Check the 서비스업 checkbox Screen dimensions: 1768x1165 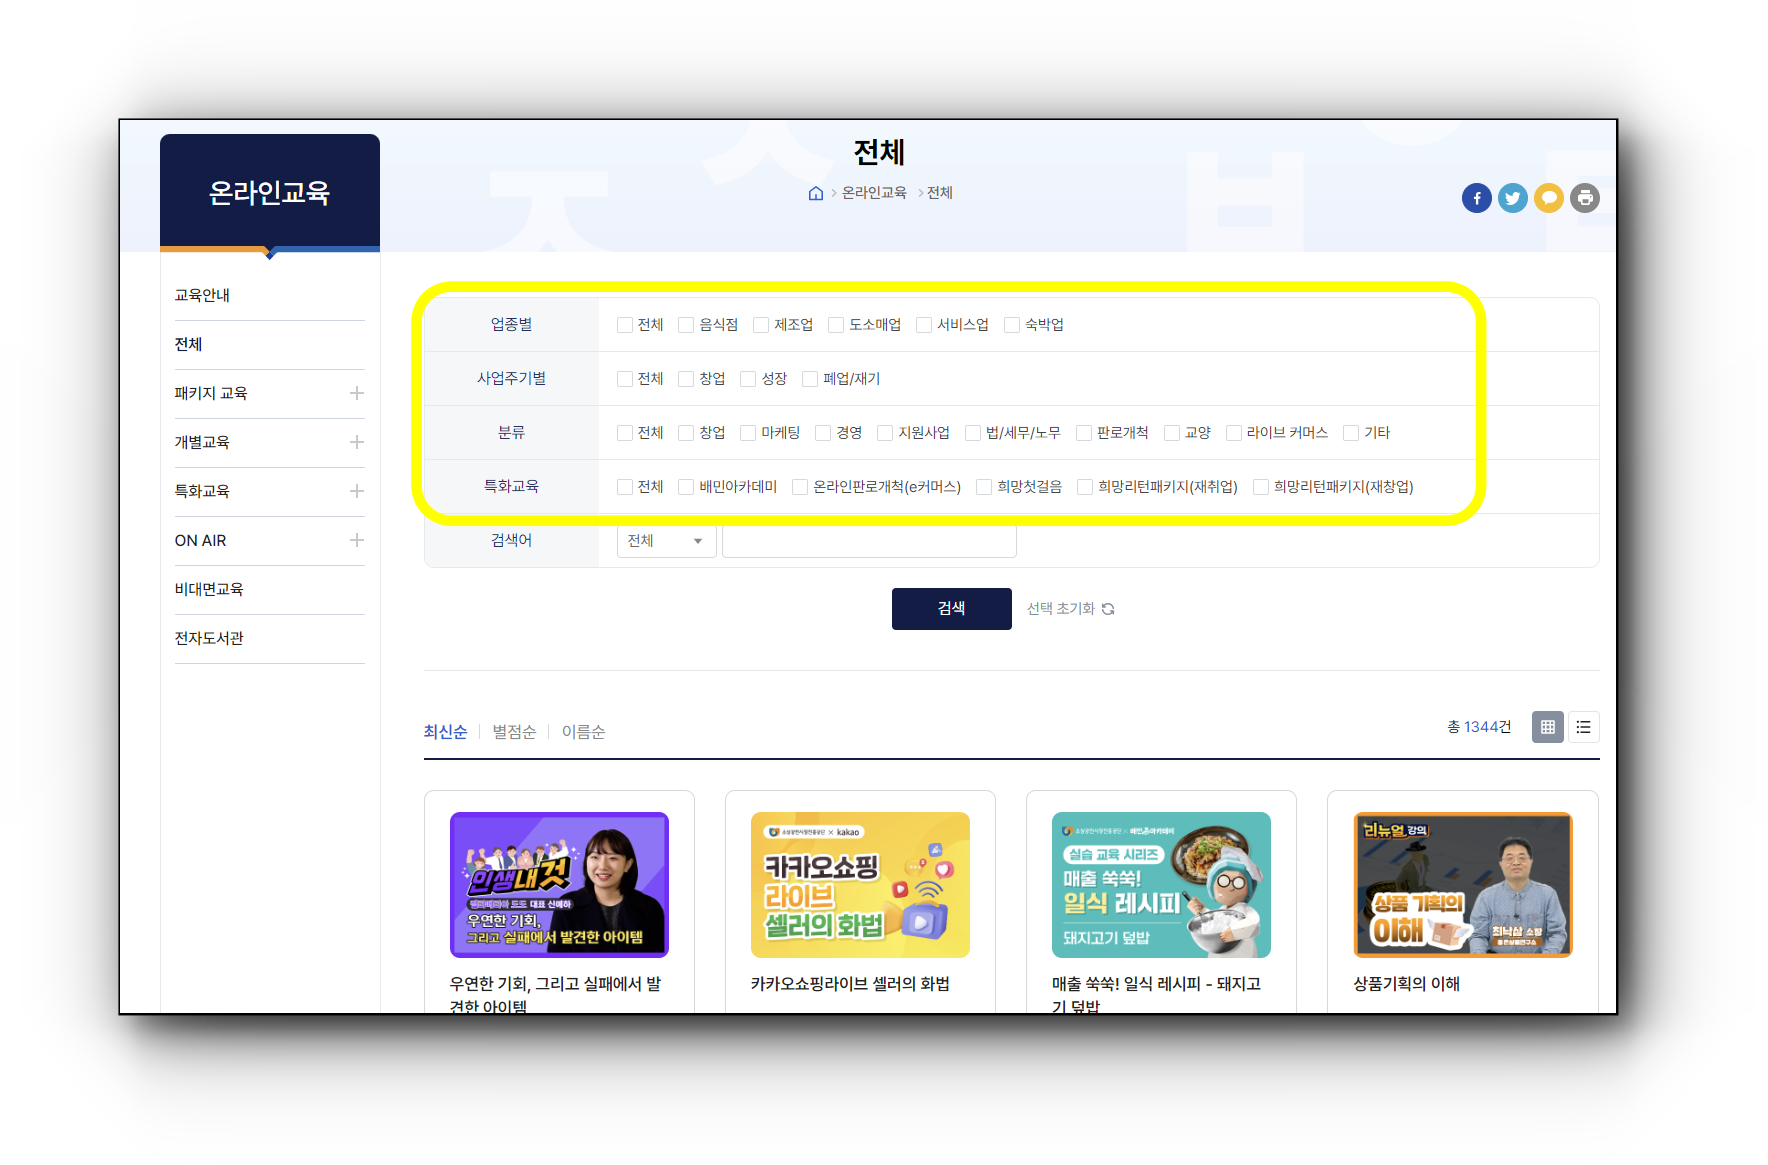point(924,325)
